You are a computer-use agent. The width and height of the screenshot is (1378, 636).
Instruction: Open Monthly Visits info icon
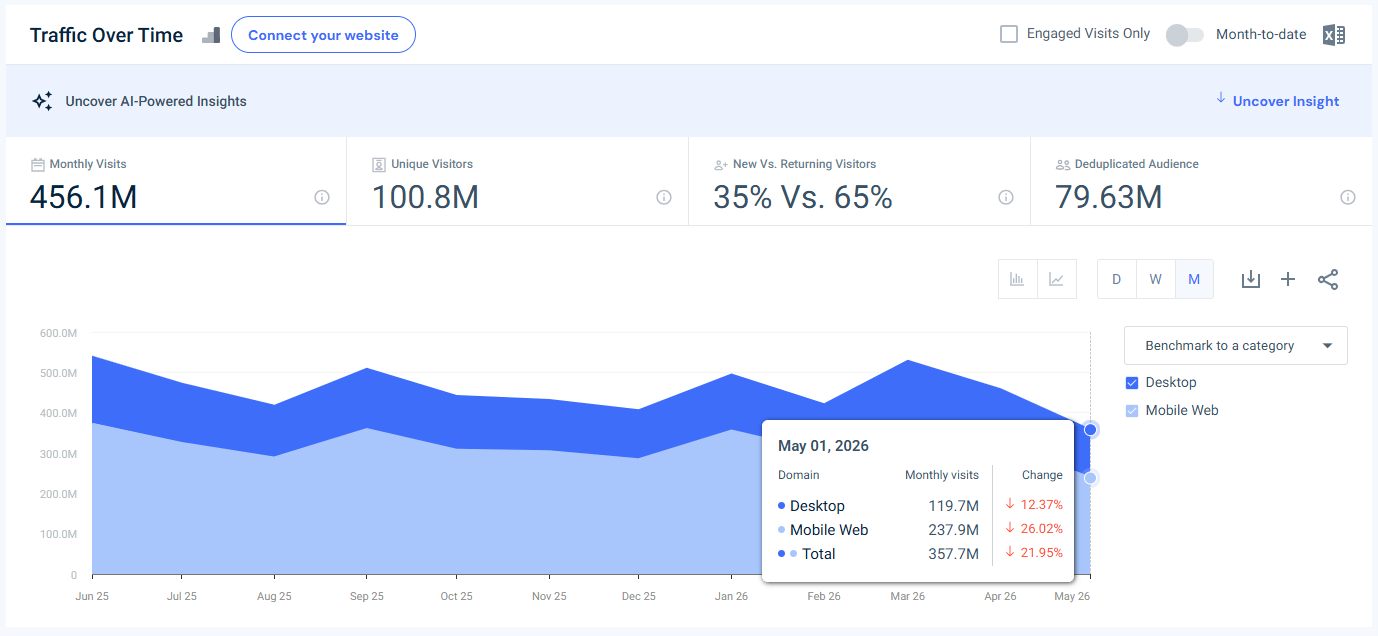pos(322,198)
